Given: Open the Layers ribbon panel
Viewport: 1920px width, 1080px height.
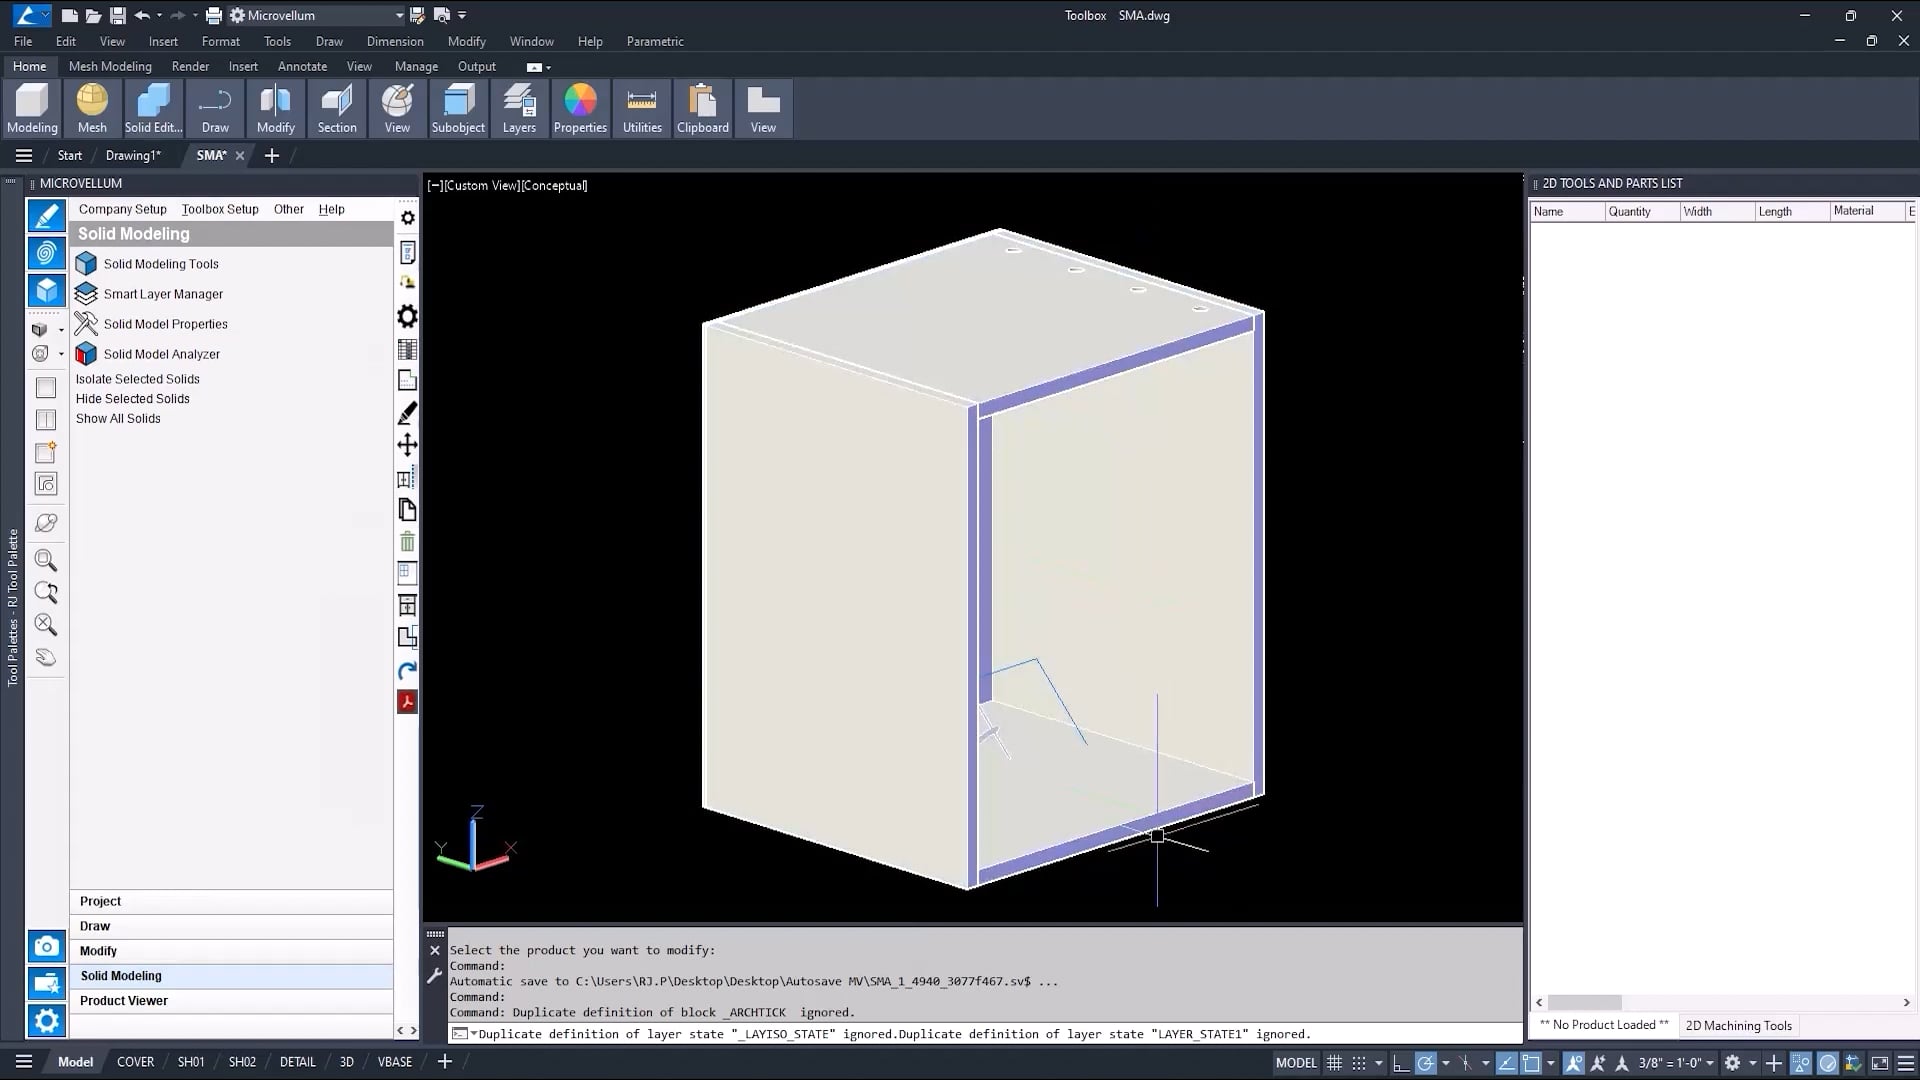Looking at the screenshot, I should [519, 108].
